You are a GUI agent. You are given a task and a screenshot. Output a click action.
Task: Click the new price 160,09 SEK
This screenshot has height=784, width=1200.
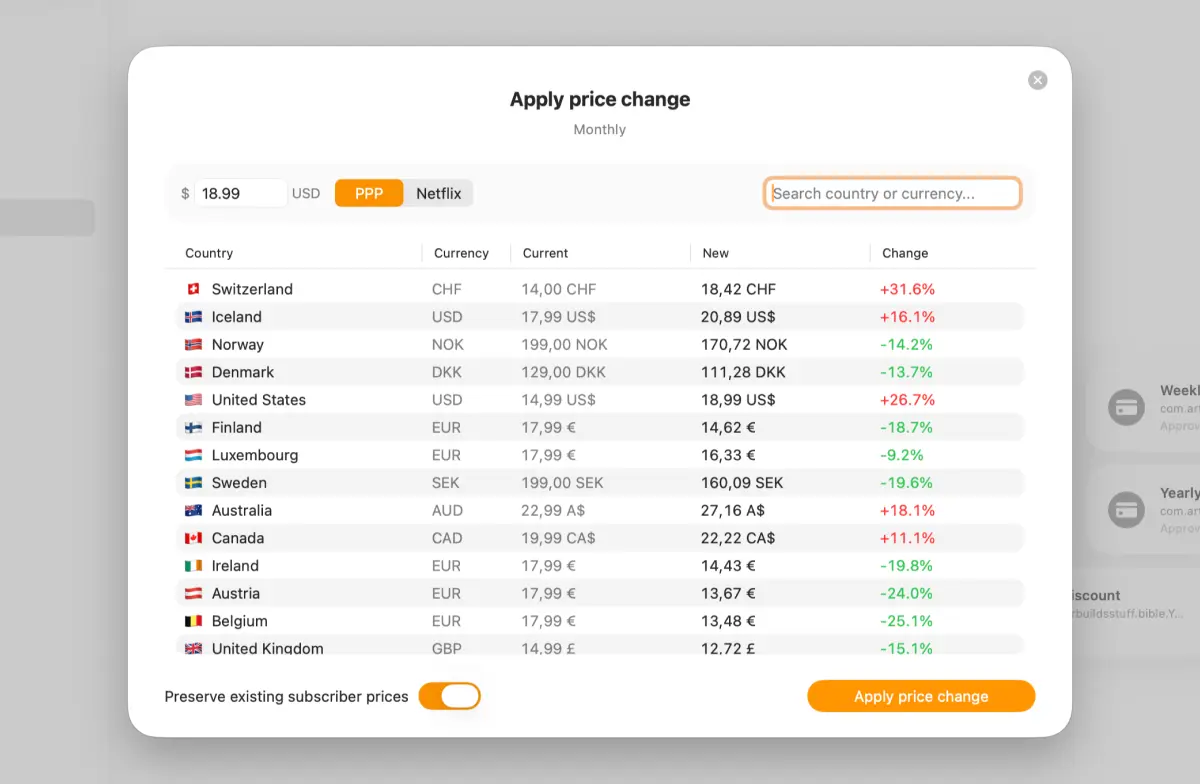click(x=742, y=483)
